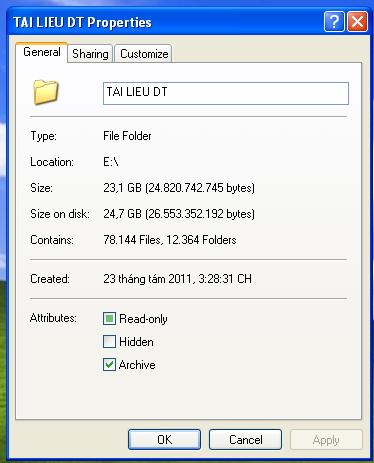Click the yellow folder icon
Viewport: 374px width, 463px height.
click(x=46, y=92)
